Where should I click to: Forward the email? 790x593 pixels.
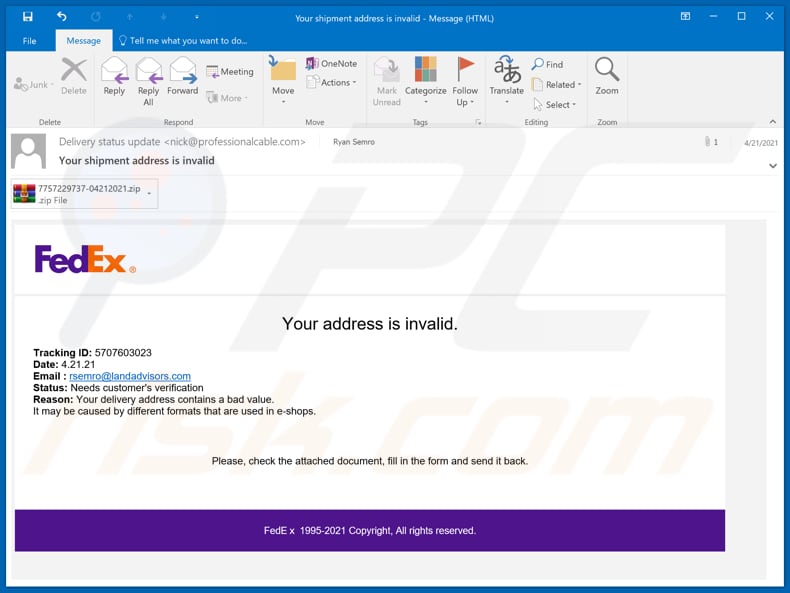[182, 77]
